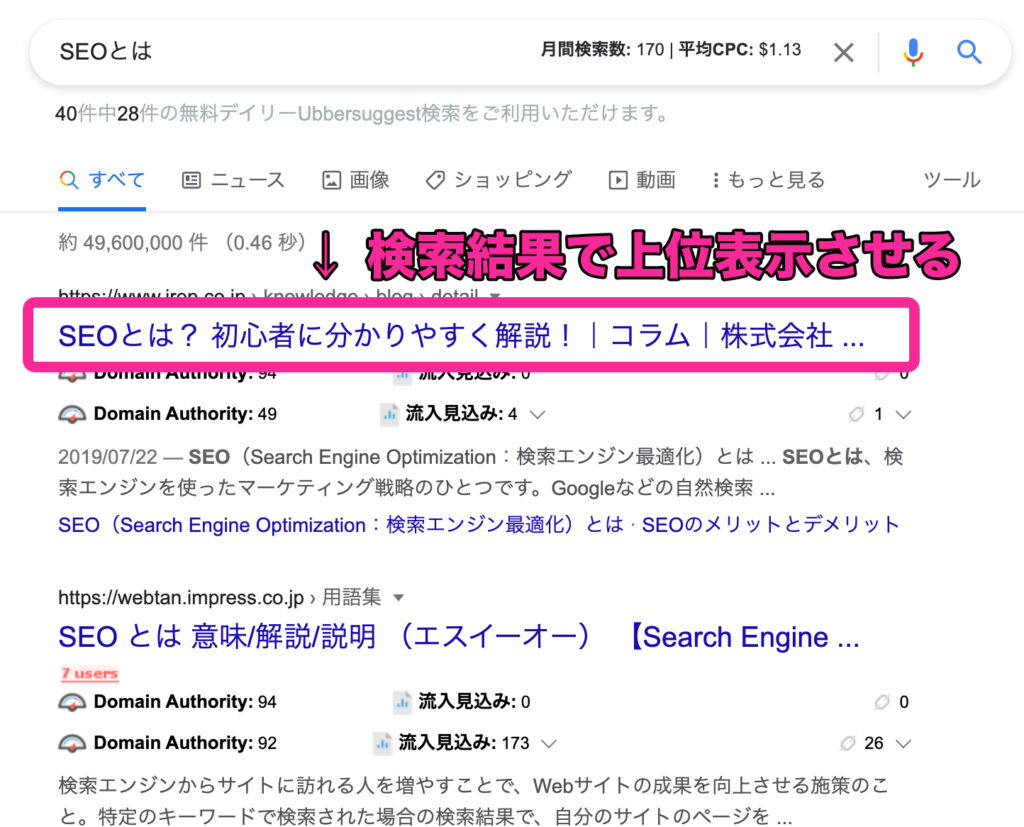Switch to the 動画 tab
The height and width of the screenshot is (827, 1024).
pyautogui.click(x=642, y=180)
